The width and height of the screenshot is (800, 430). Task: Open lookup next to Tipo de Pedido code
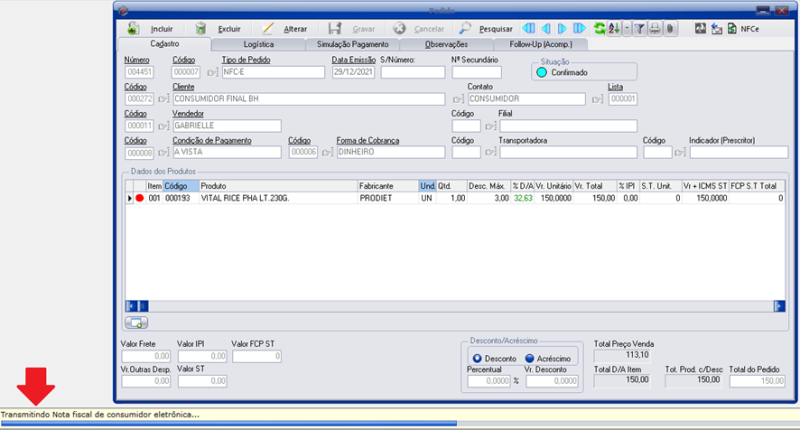coord(211,73)
